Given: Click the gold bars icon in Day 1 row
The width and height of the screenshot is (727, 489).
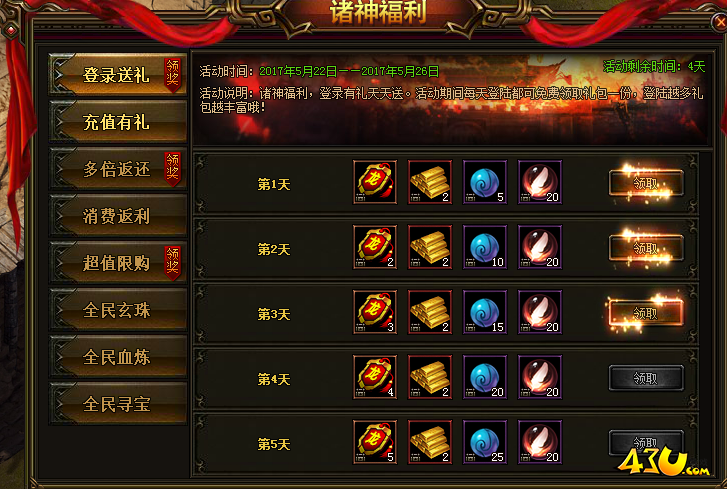Looking at the screenshot, I should (x=430, y=182).
